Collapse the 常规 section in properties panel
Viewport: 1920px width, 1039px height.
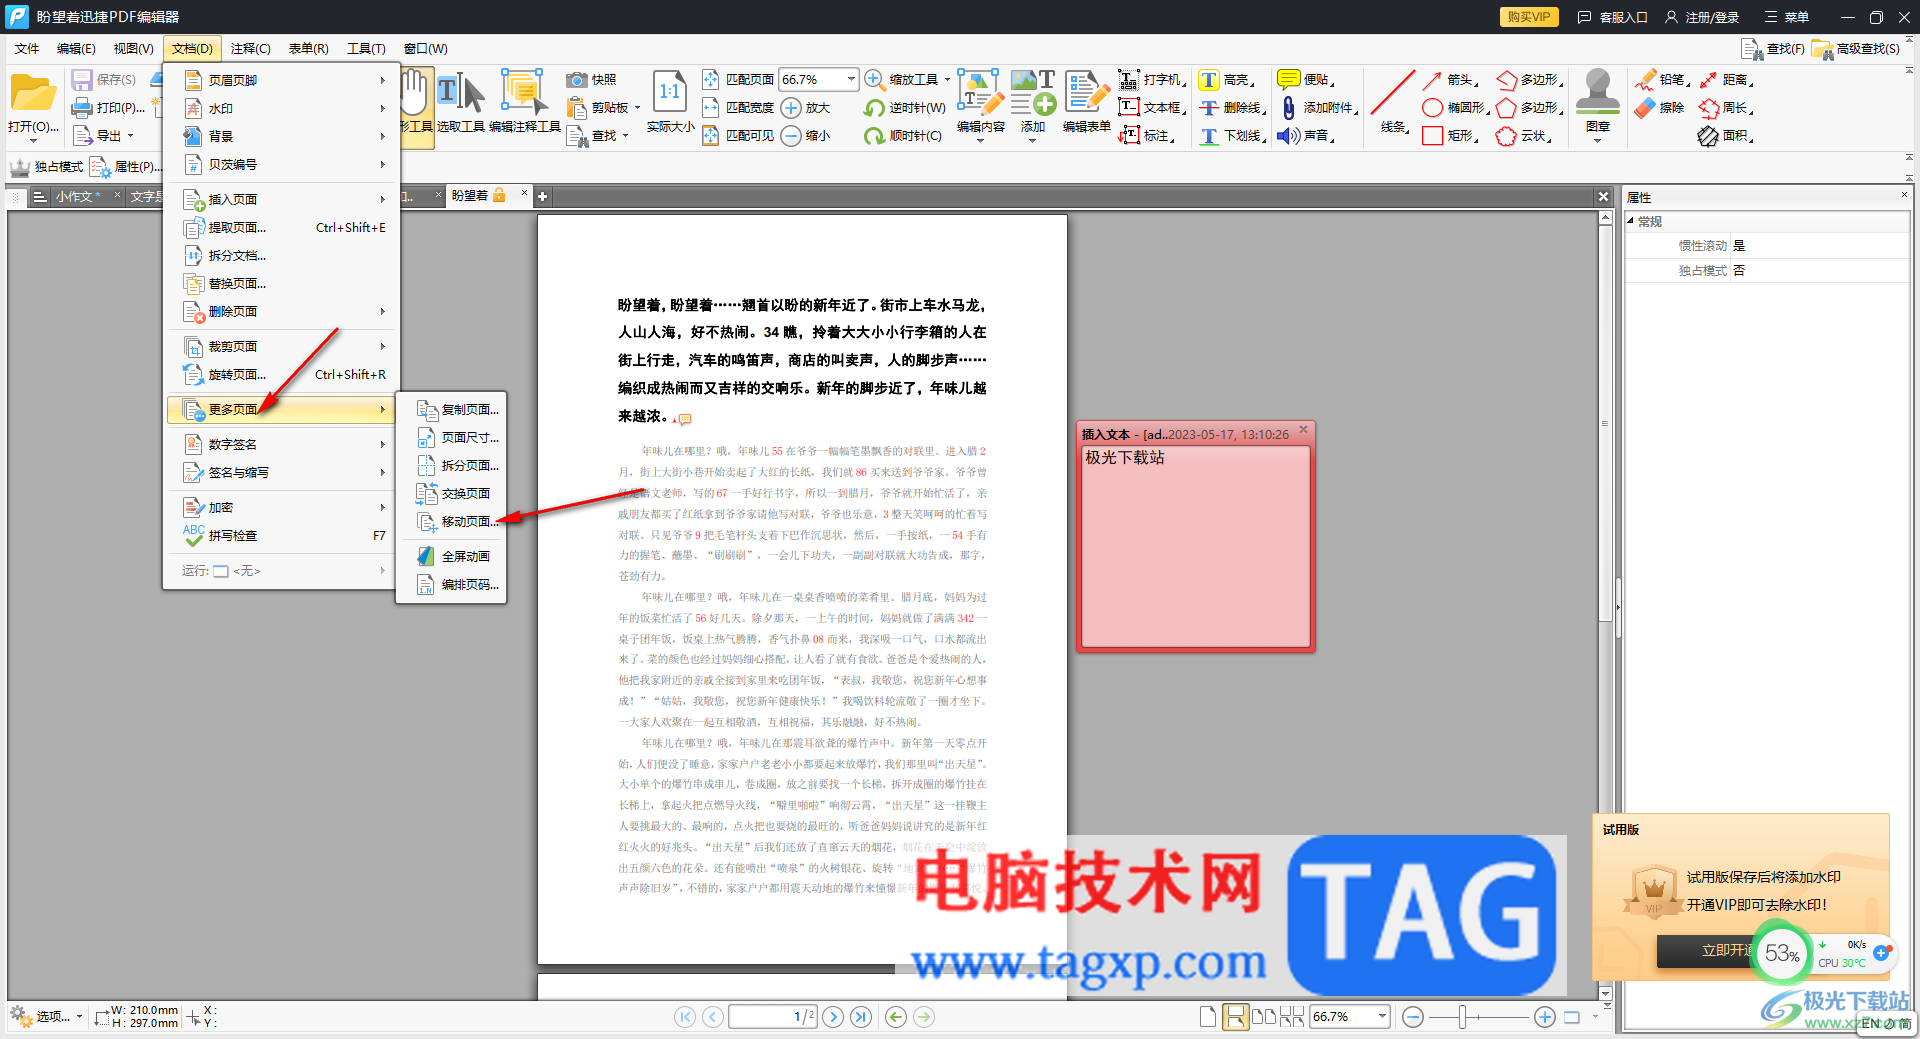pos(1631,222)
